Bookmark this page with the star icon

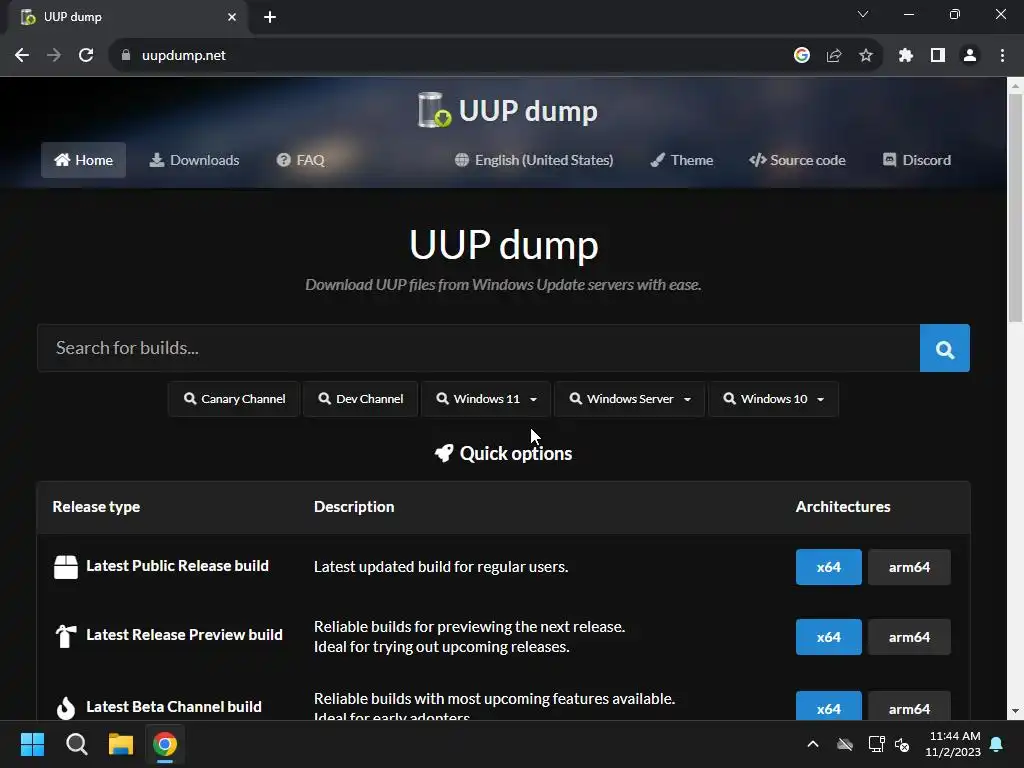(866, 56)
